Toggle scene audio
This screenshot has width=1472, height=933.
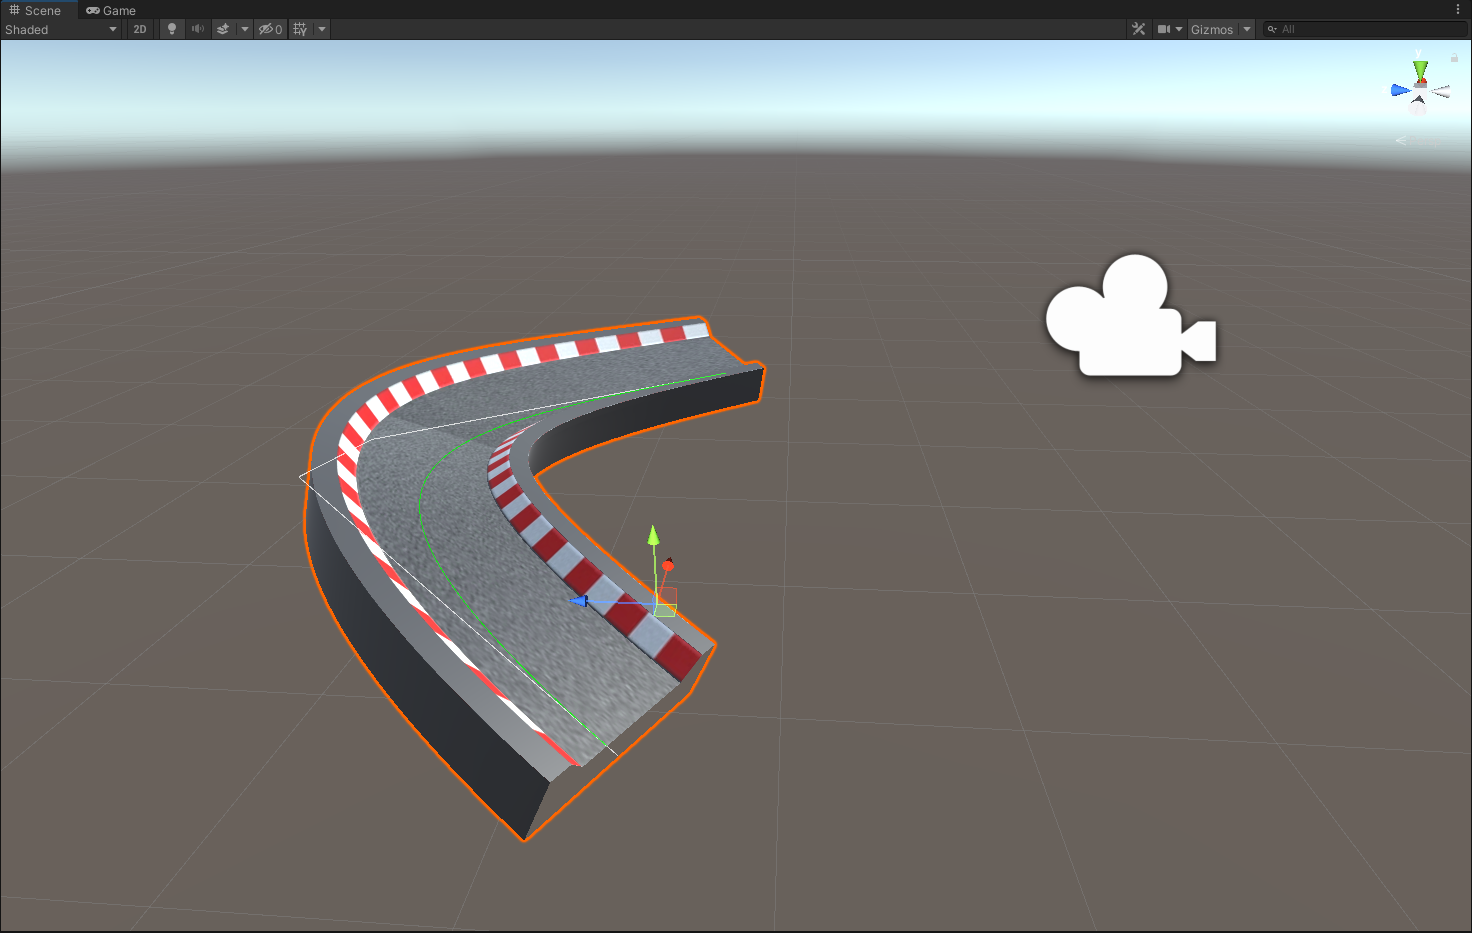[197, 29]
